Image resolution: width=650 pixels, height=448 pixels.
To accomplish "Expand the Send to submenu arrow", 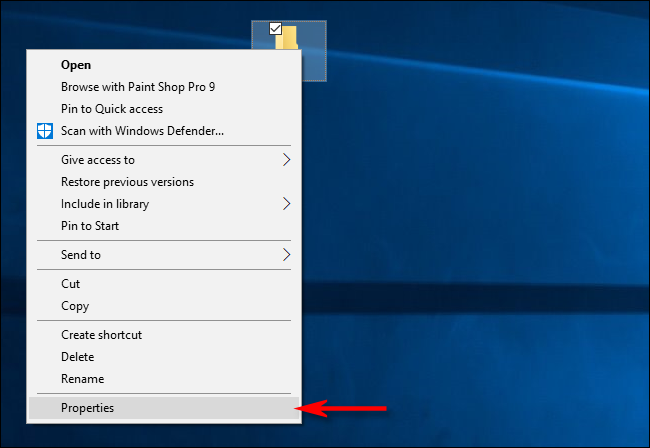I will (x=287, y=255).
